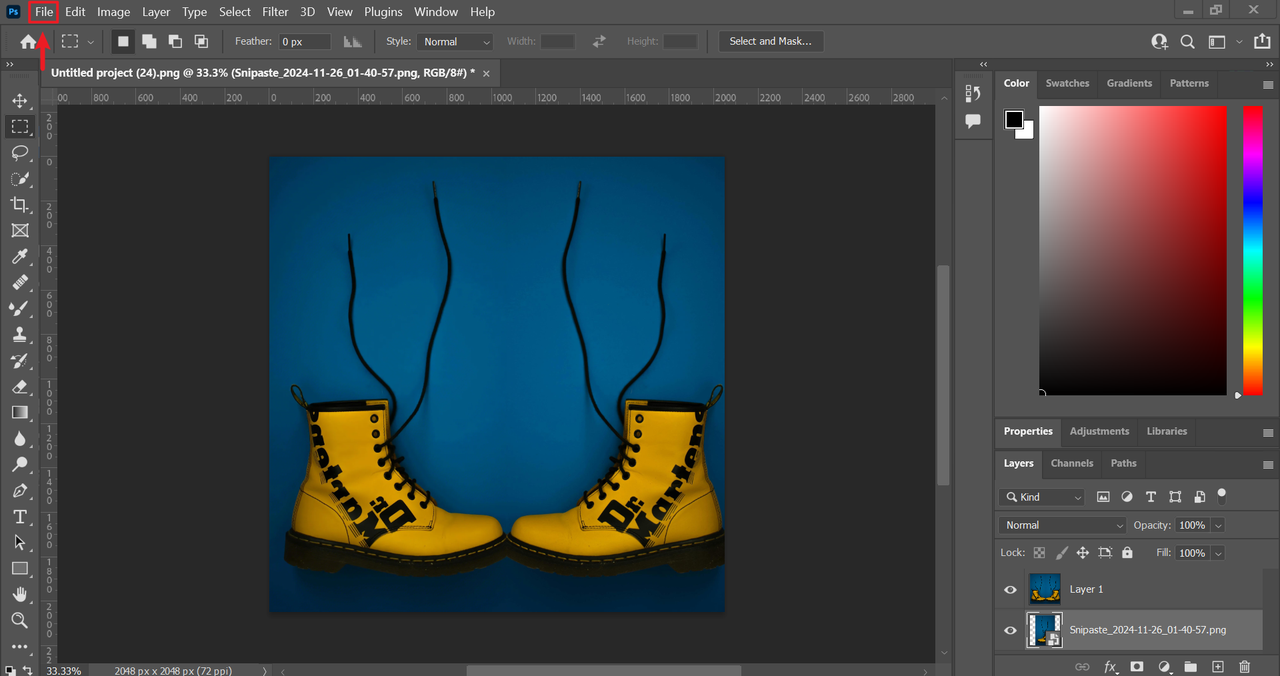Open the File menu

(44, 12)
